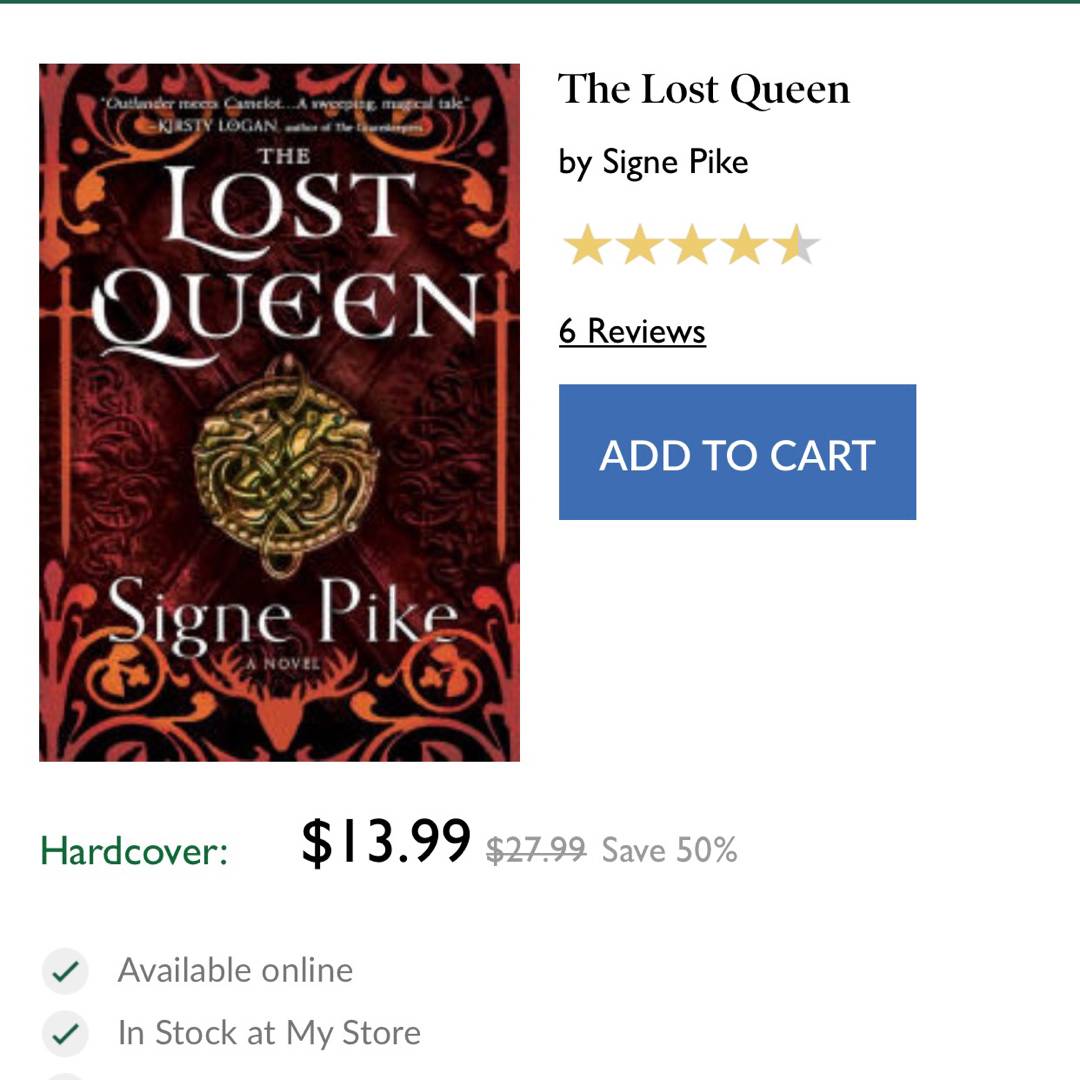This screenshot has height=1080, width=1080.
Task: Click the checkmark next to In Stock at My Store
Action: click(65, 1034)
